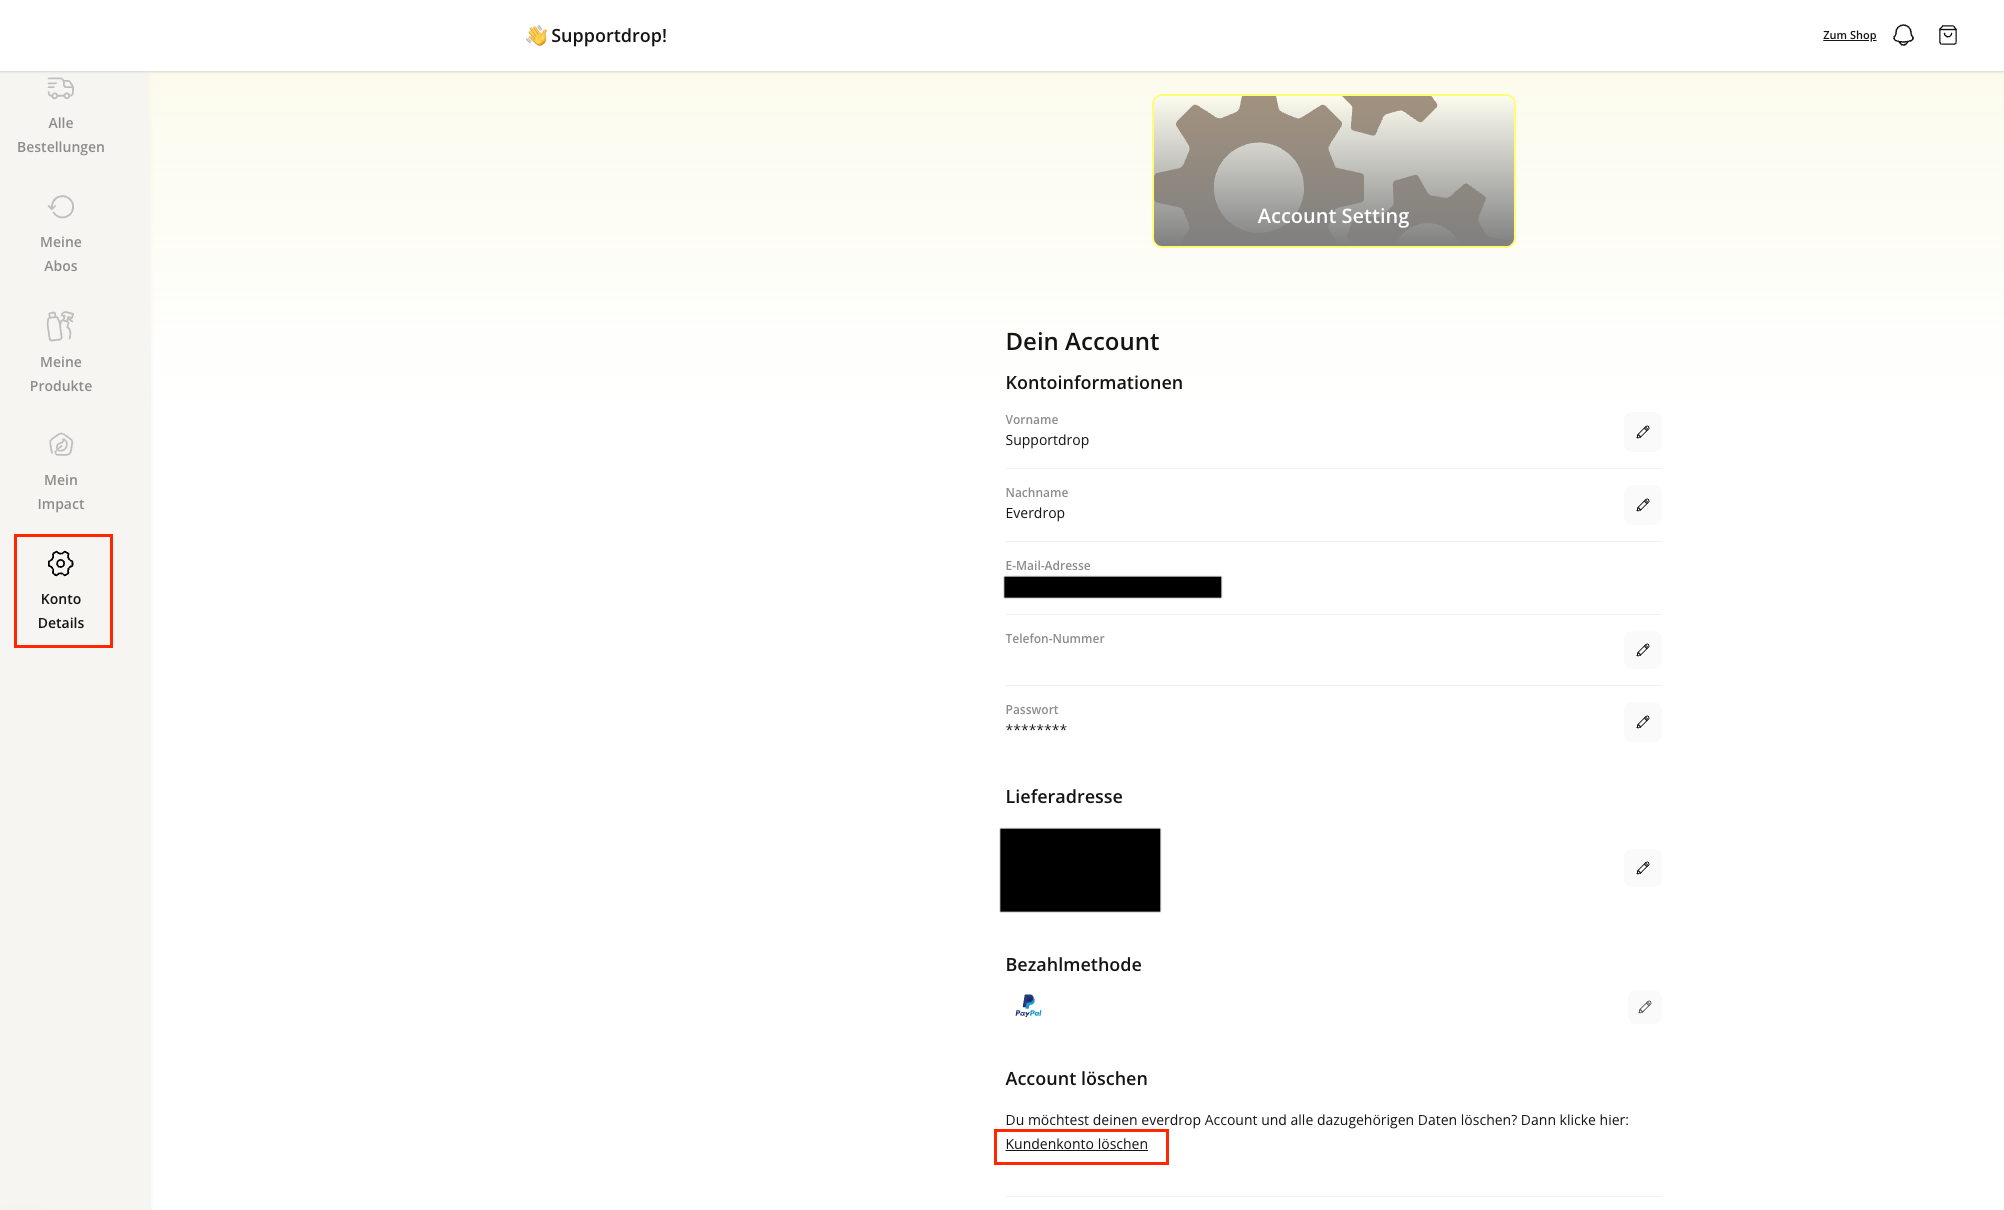Open Mein Impact leaf icon

[61, 445]
